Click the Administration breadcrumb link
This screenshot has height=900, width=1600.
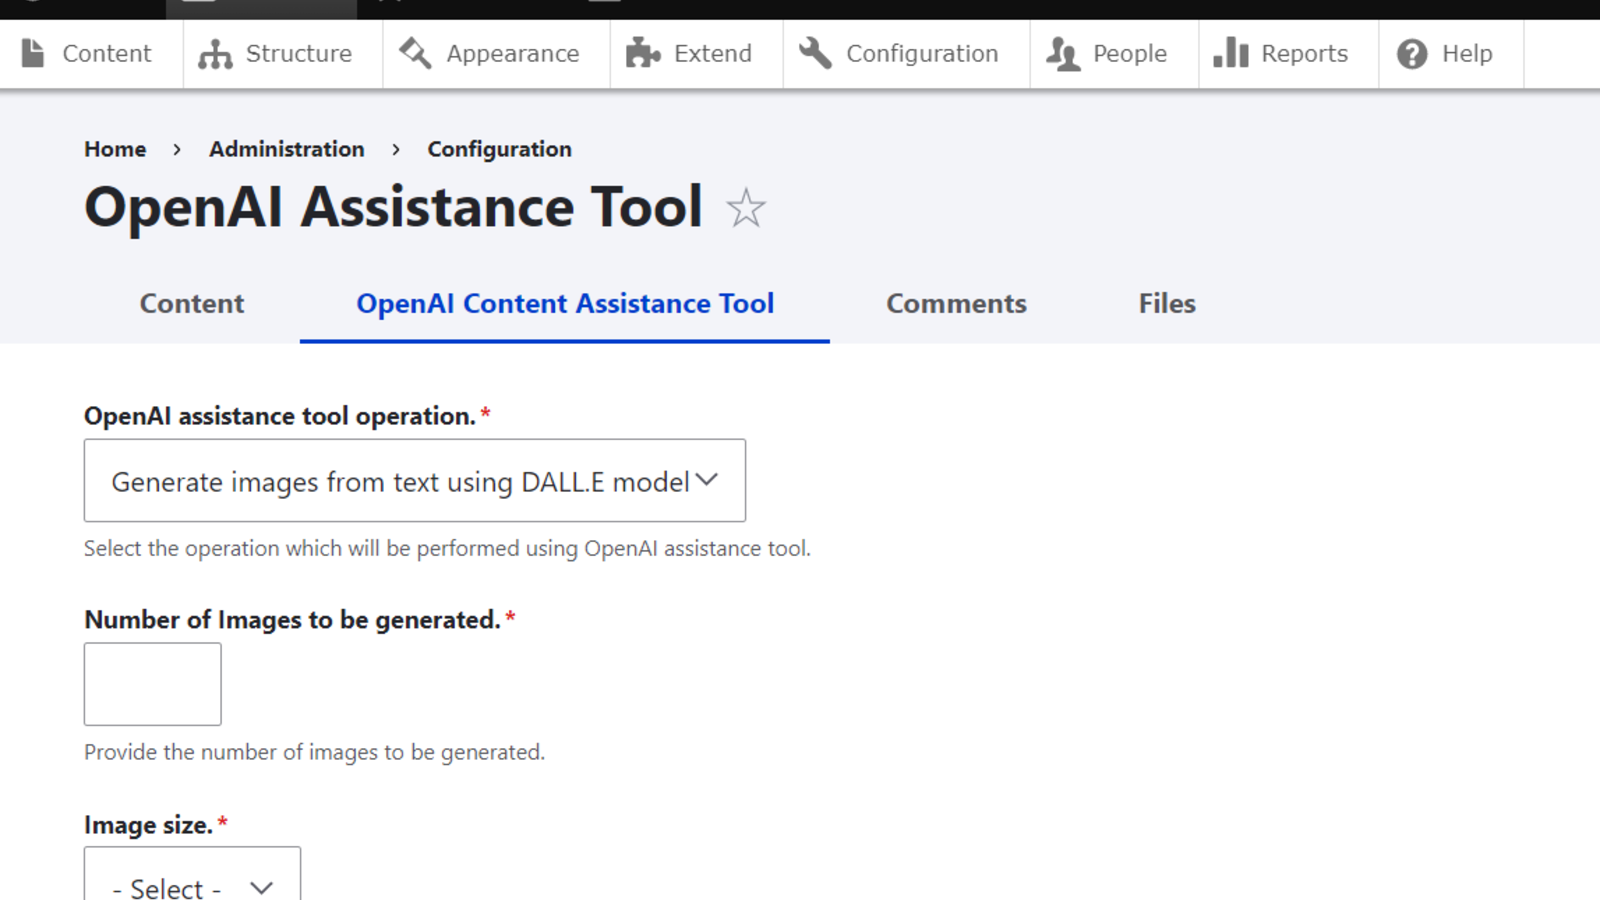(287, 148)
